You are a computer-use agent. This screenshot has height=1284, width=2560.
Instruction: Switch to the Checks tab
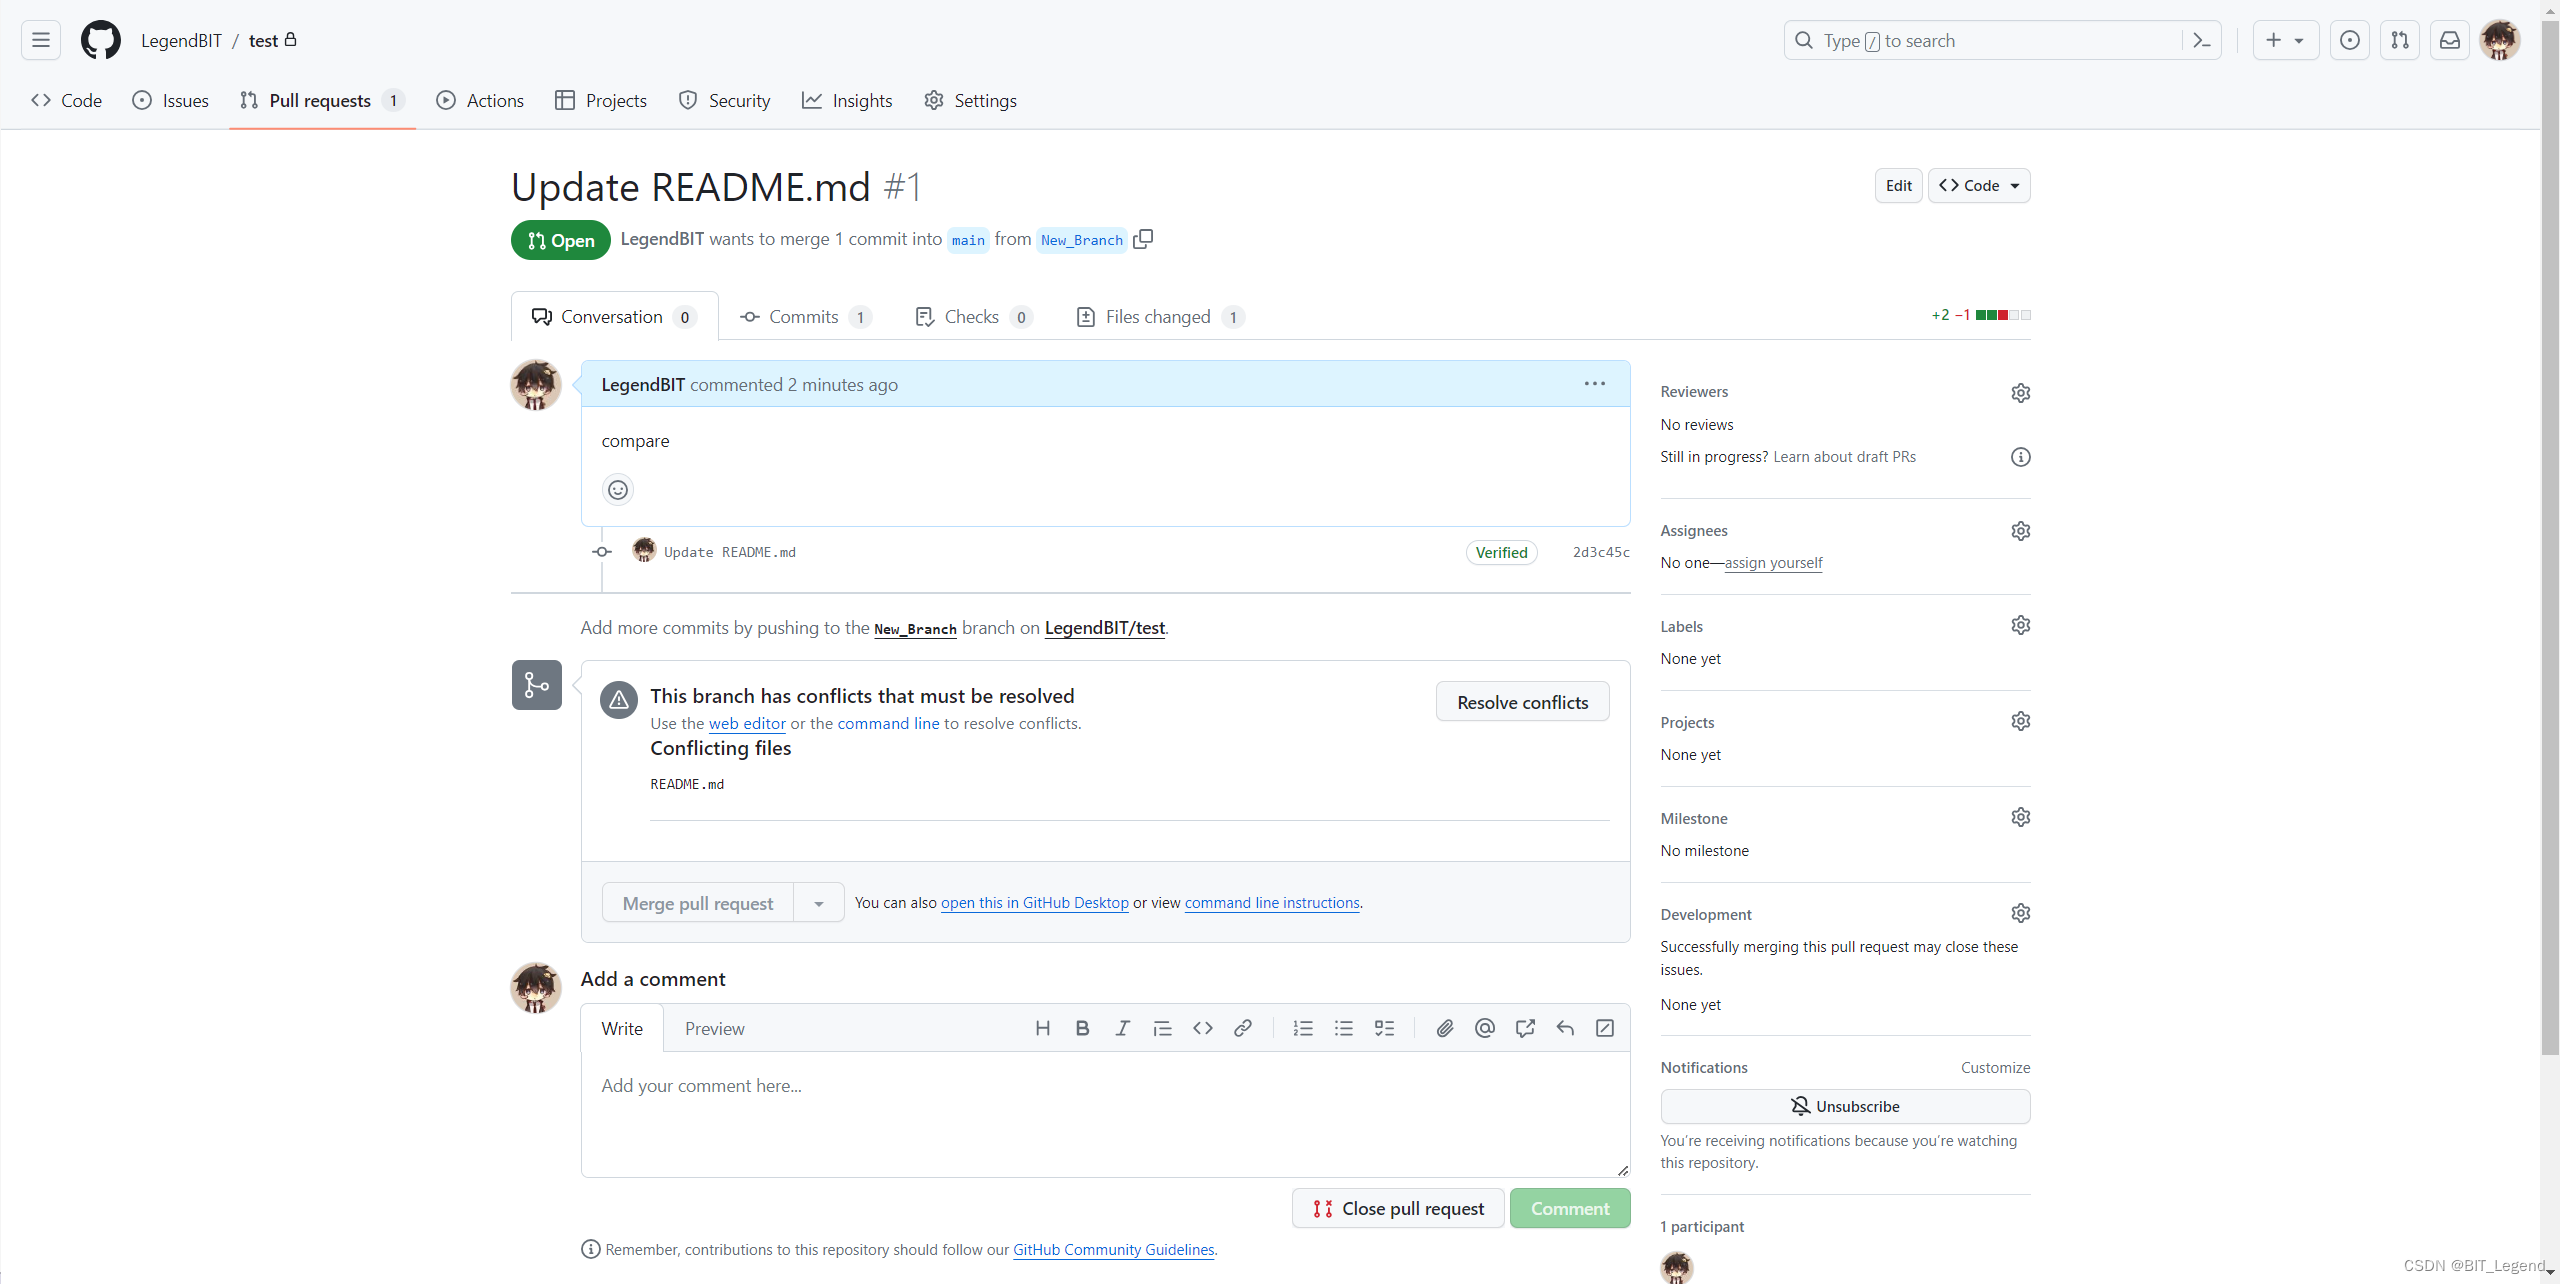click(x=973, y=317)
